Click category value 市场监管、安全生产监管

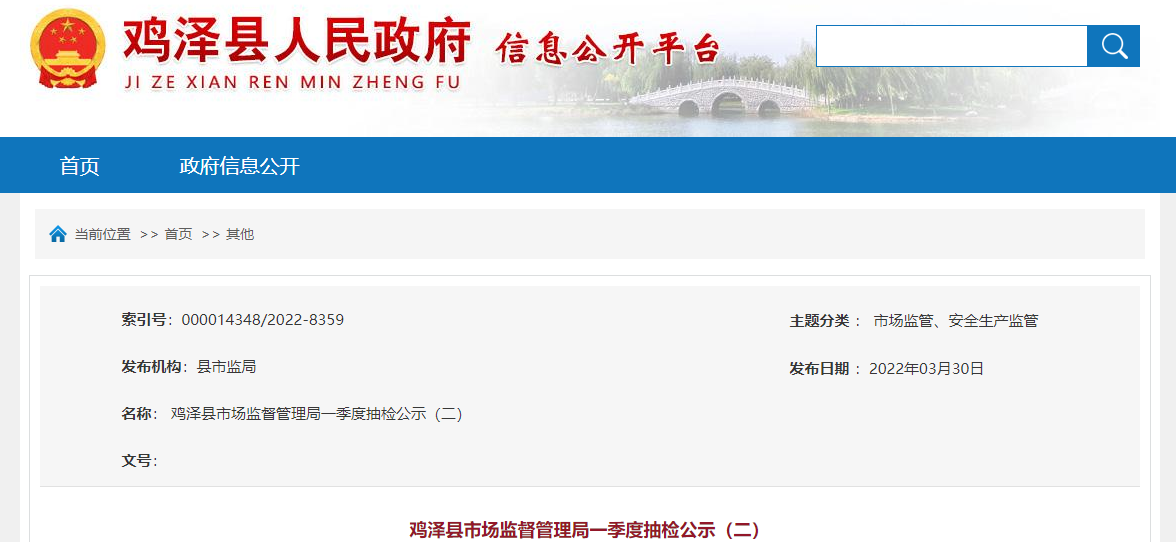tap(956, 321)
